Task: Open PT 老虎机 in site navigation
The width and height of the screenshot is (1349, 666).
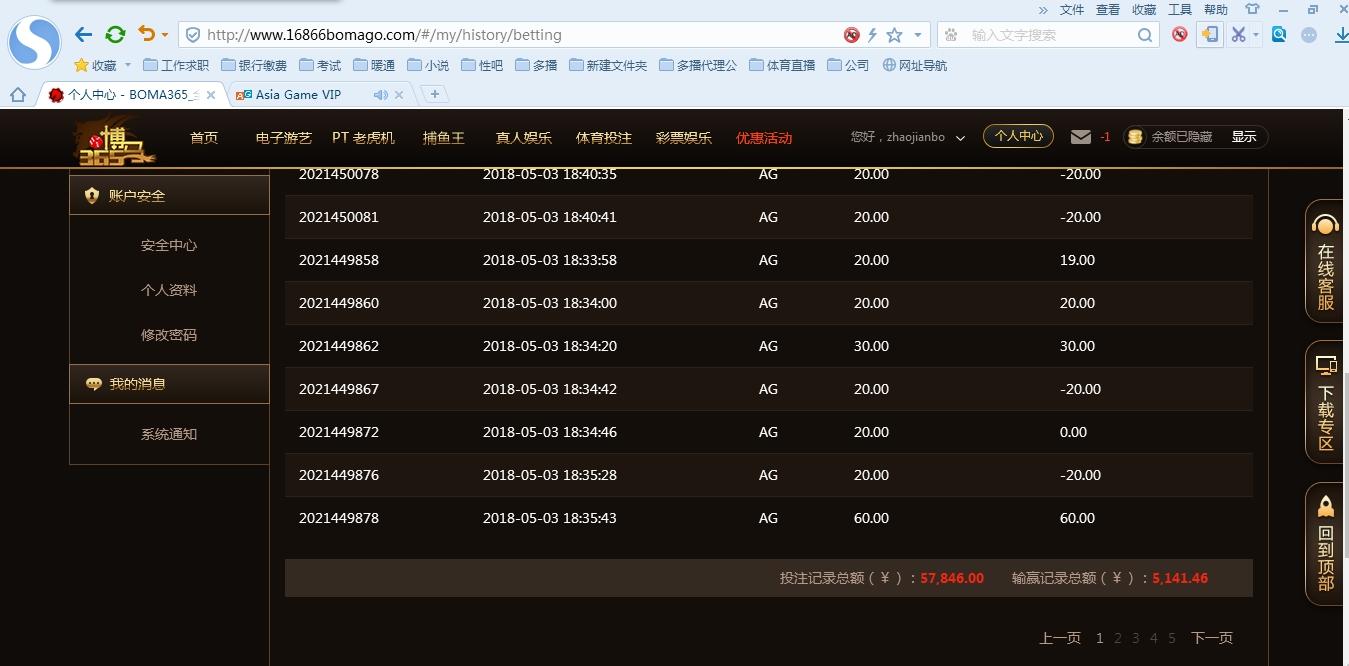Action: click(x=363, y=138)
